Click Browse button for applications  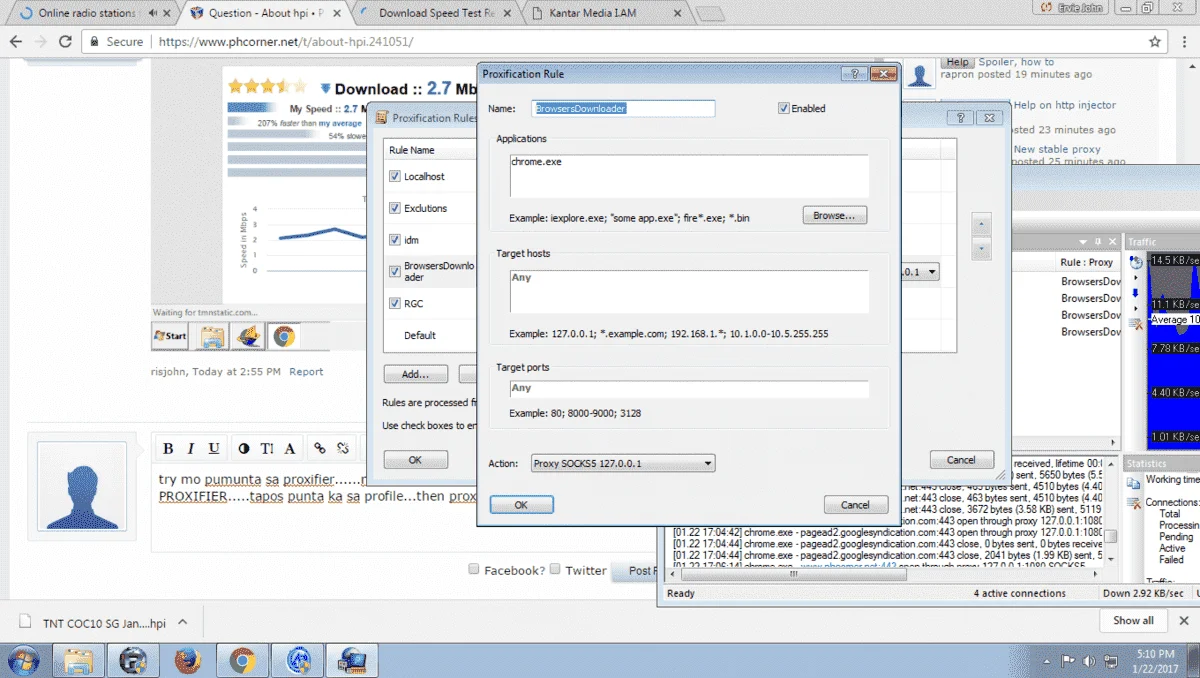click(x=834, y=215)
